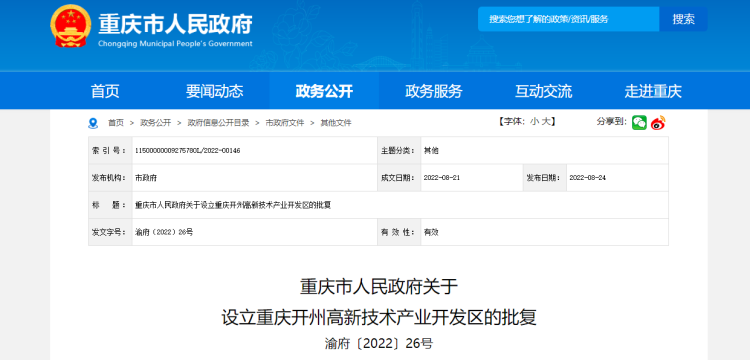Click the 发布日期 value 2022-08-24
The height and width of the screenshot is (360, 750).
pos(588,178)
